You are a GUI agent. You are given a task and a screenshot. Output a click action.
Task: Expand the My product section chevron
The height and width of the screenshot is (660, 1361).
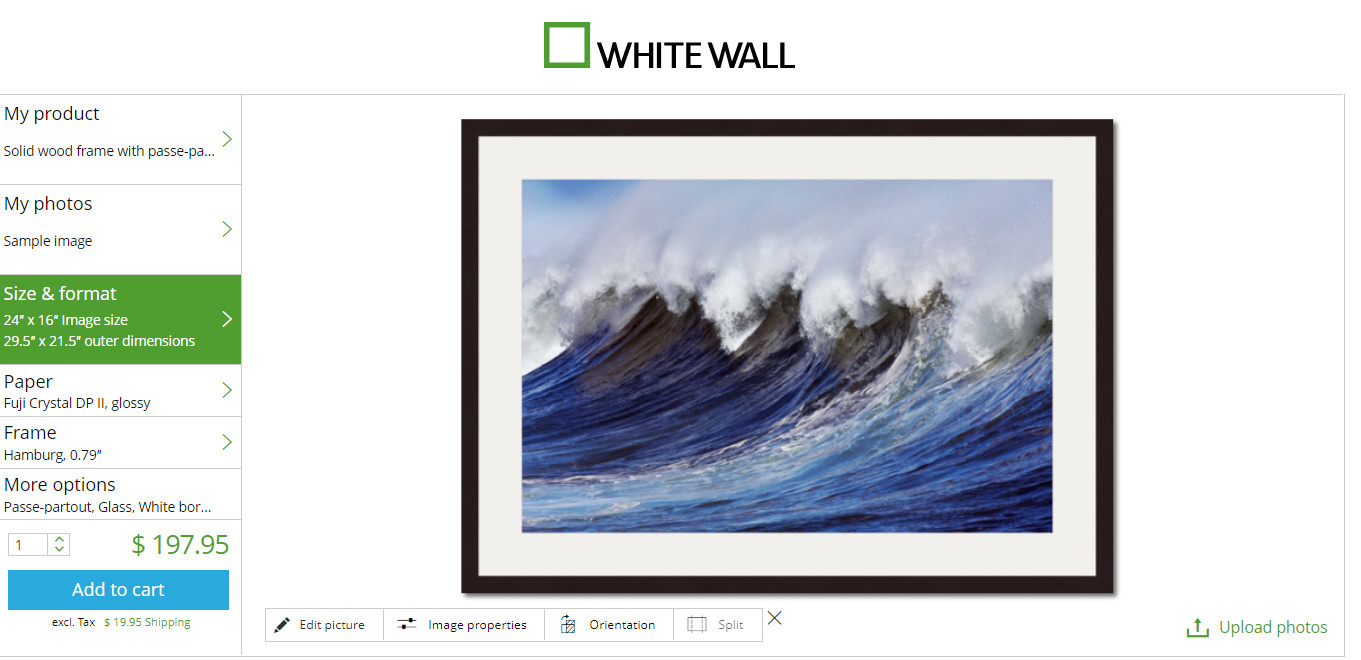coord(227,139)
